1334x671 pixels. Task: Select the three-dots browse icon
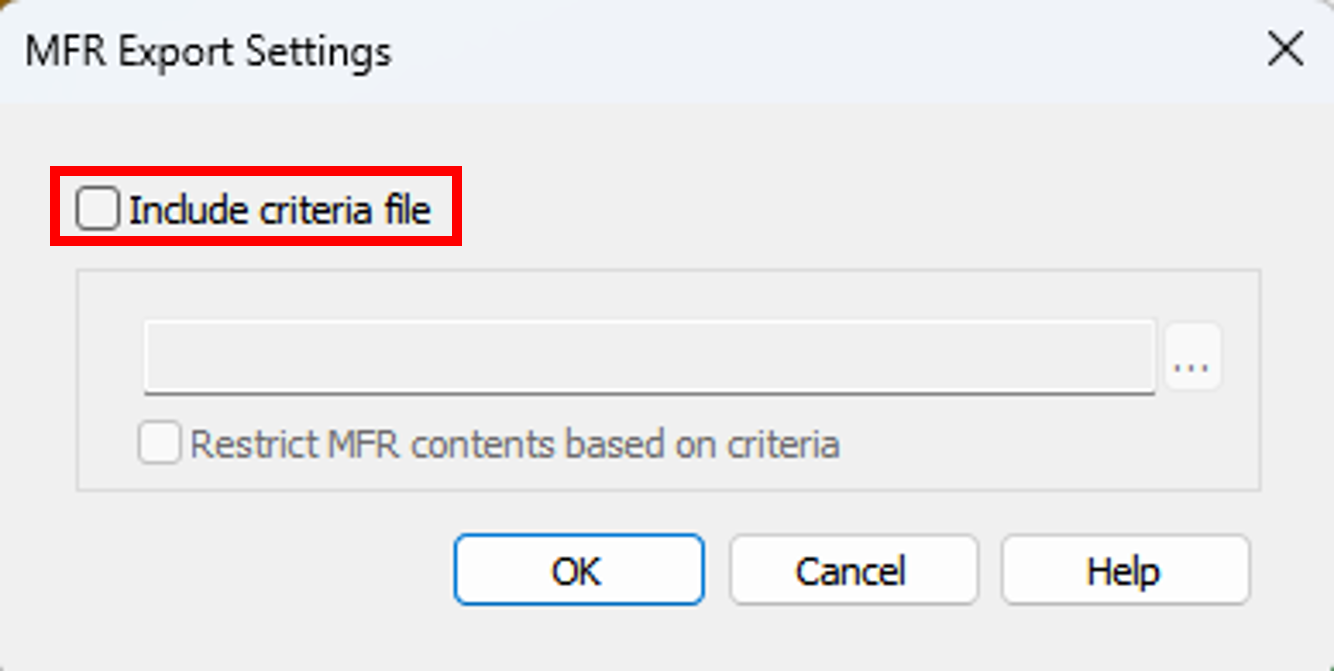click(x=1192, y=357)
